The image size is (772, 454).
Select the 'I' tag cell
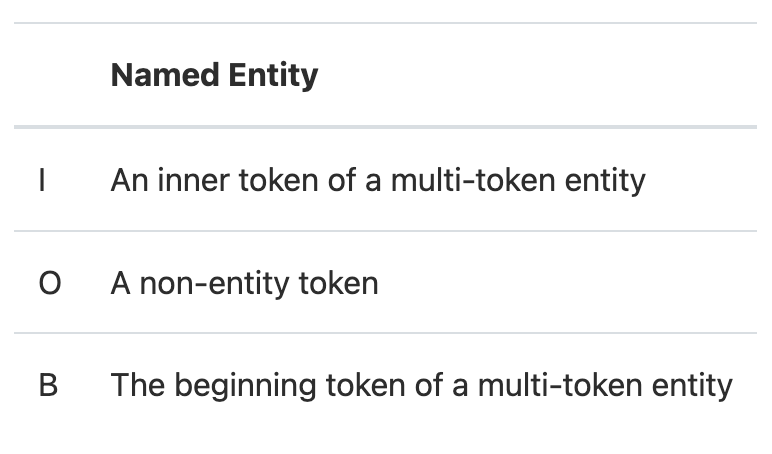click(42, 180)
